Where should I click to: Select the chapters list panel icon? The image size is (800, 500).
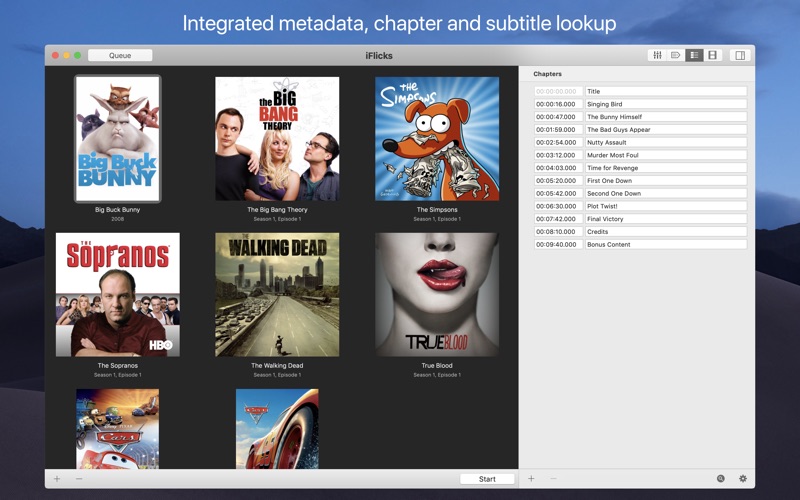coord(694,56)
